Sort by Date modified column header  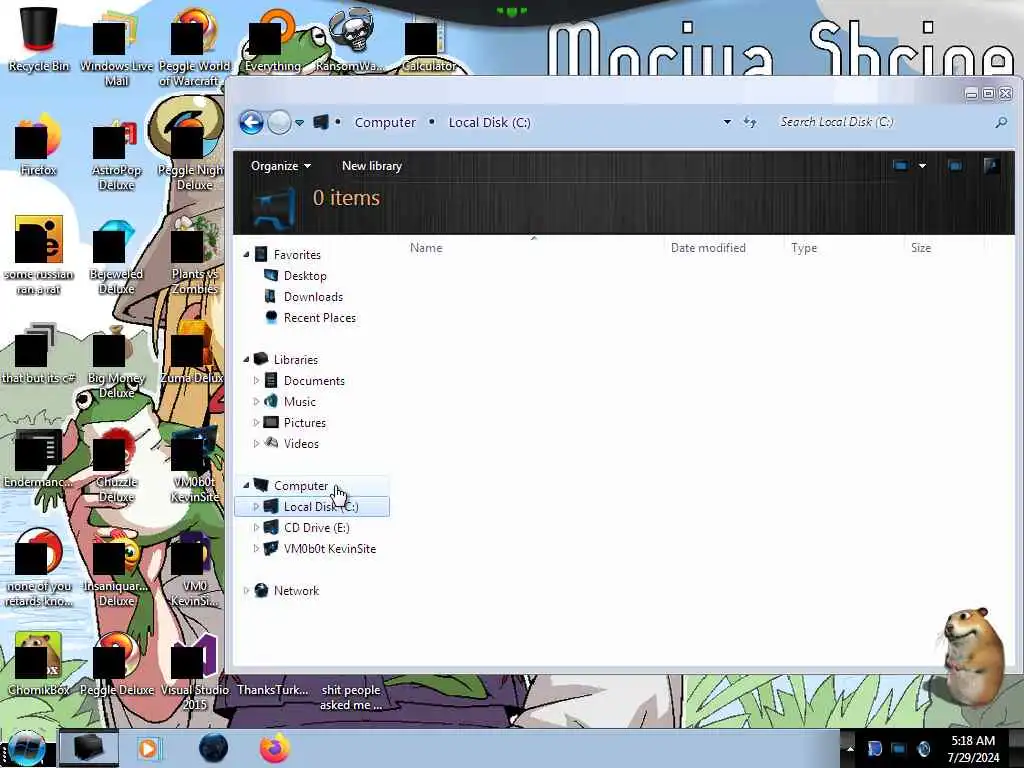pos(708,248)
